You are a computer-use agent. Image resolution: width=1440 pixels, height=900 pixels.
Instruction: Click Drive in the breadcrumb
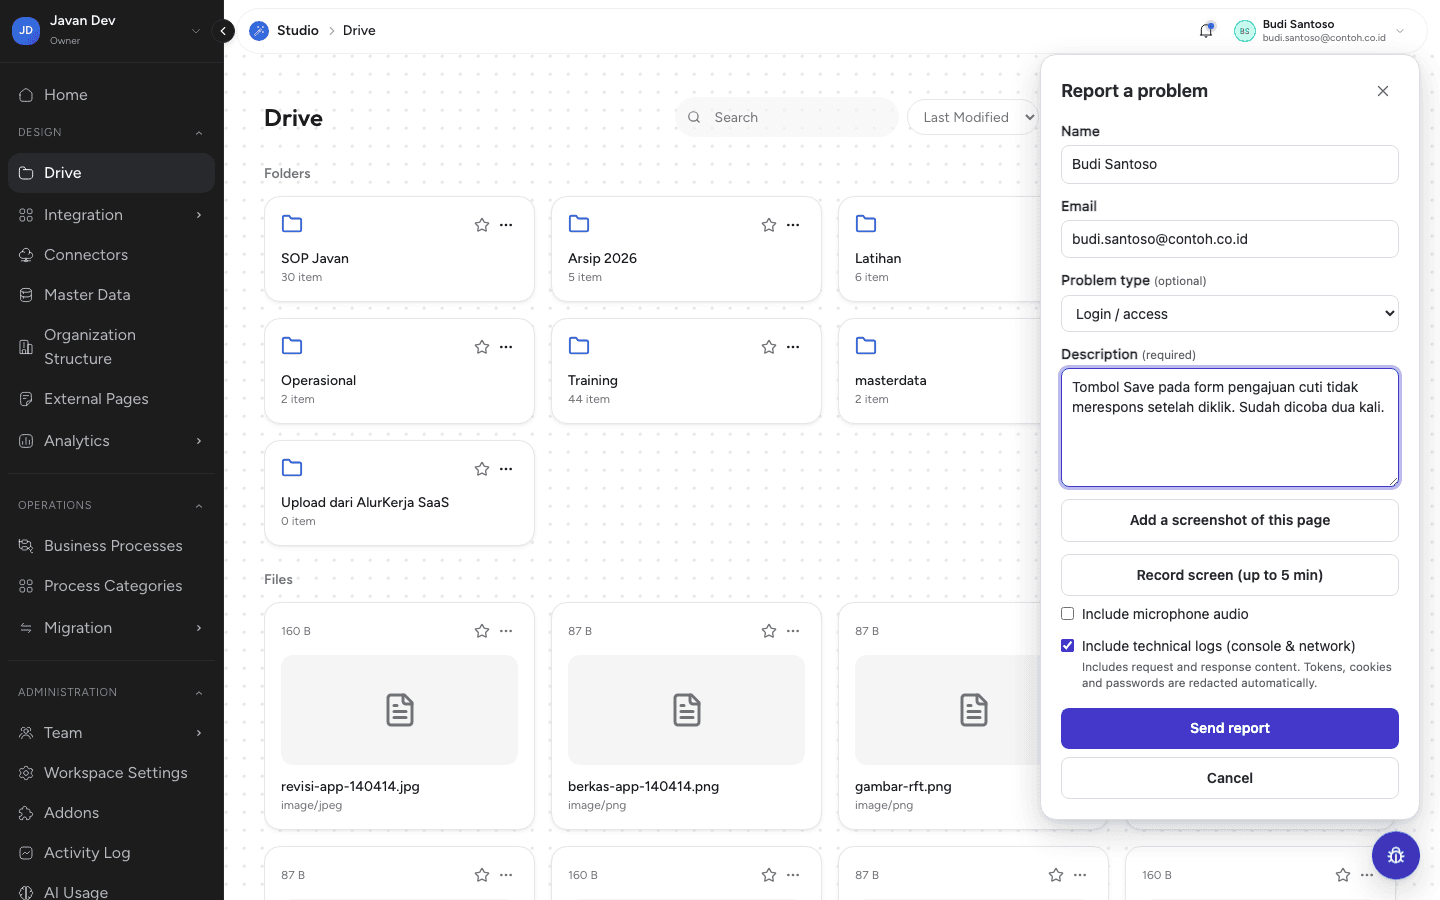click(x=359, y=31)
